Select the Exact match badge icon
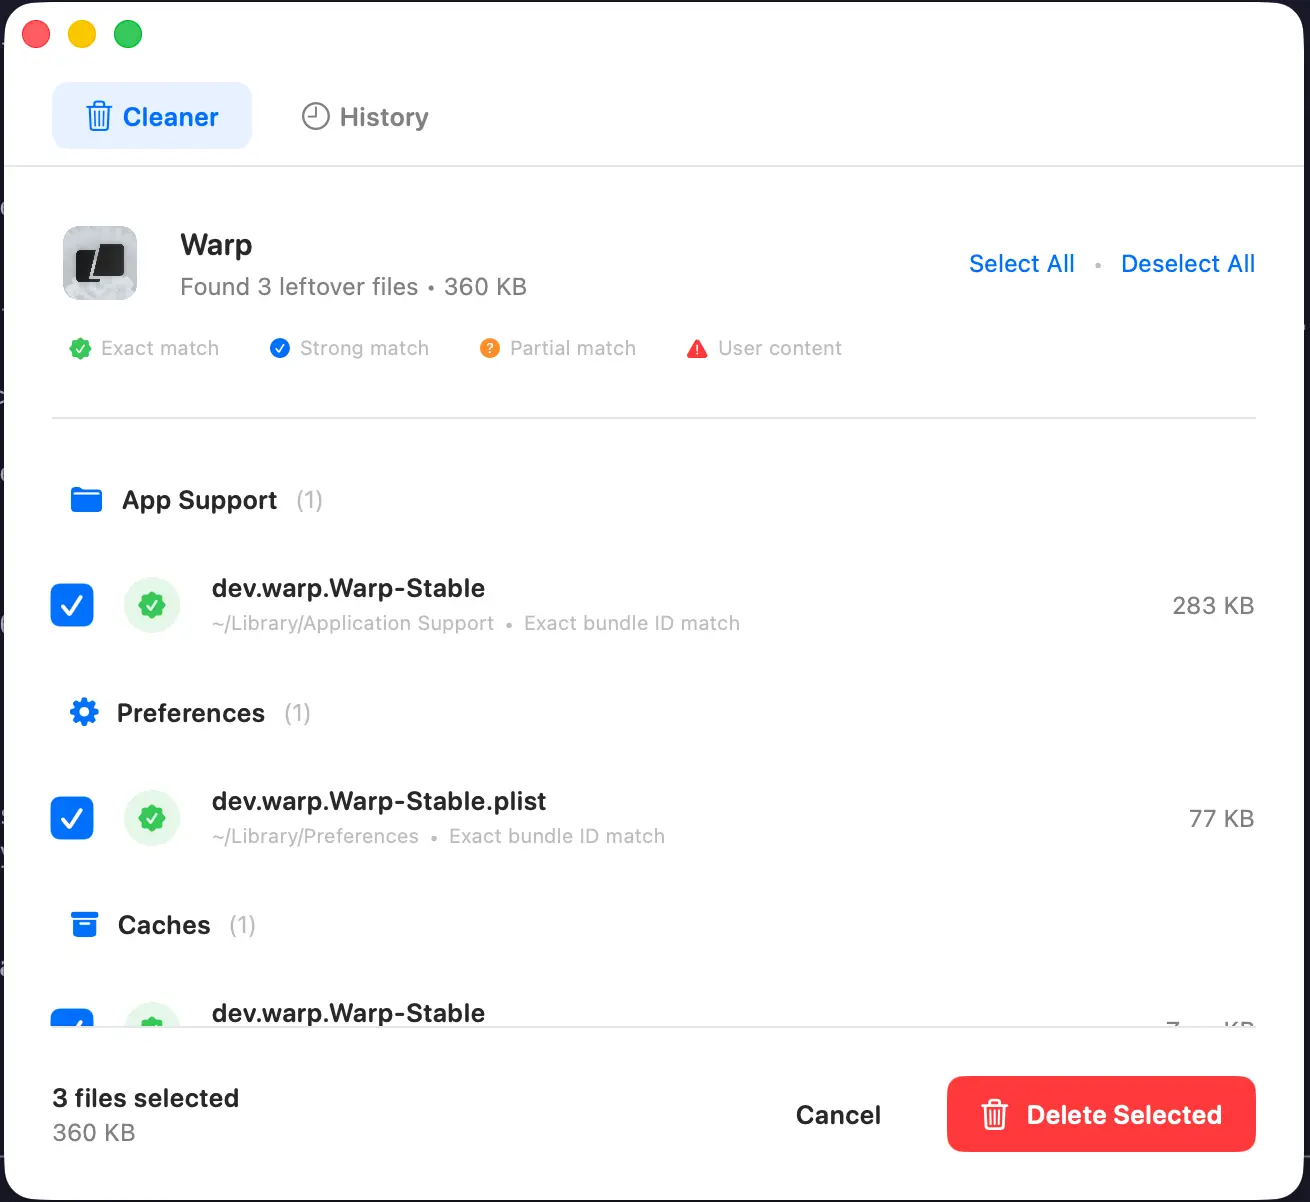 (80, 348)
